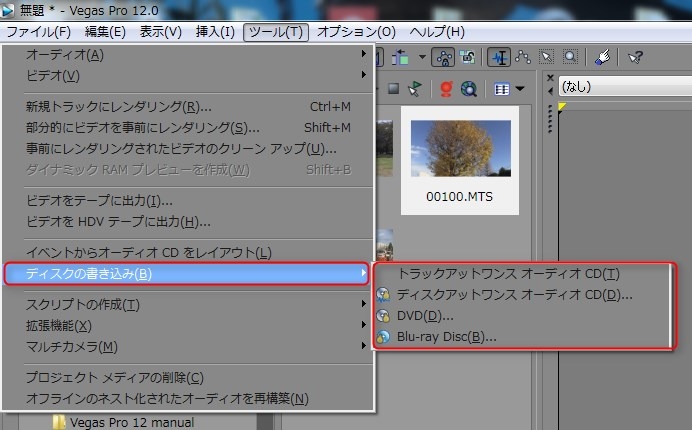The width and height of the screenshot is (692, 430).
Task: Close the open ツール(T) menu
Action: (276, 32)
